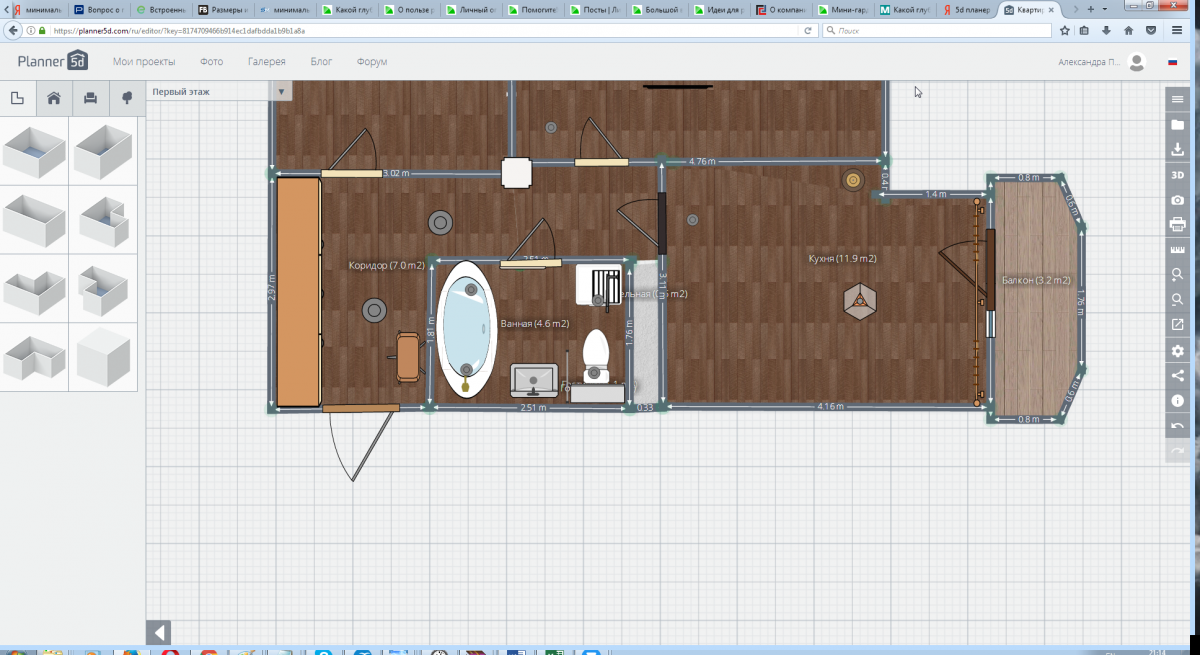Go to the 'Галерея' page
Image resolution: width=1200 pixels, height=655 pixels.
(266, 62)
